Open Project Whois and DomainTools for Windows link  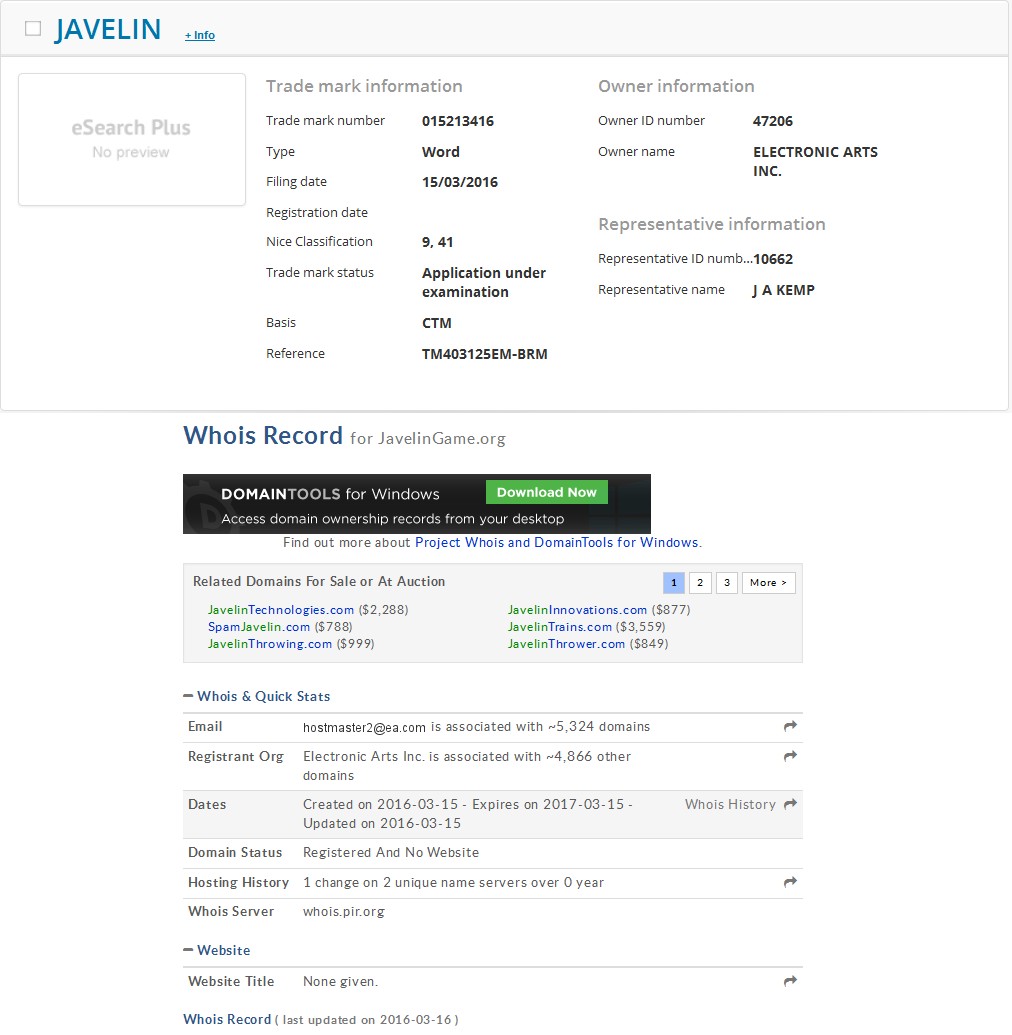[557, 542]
